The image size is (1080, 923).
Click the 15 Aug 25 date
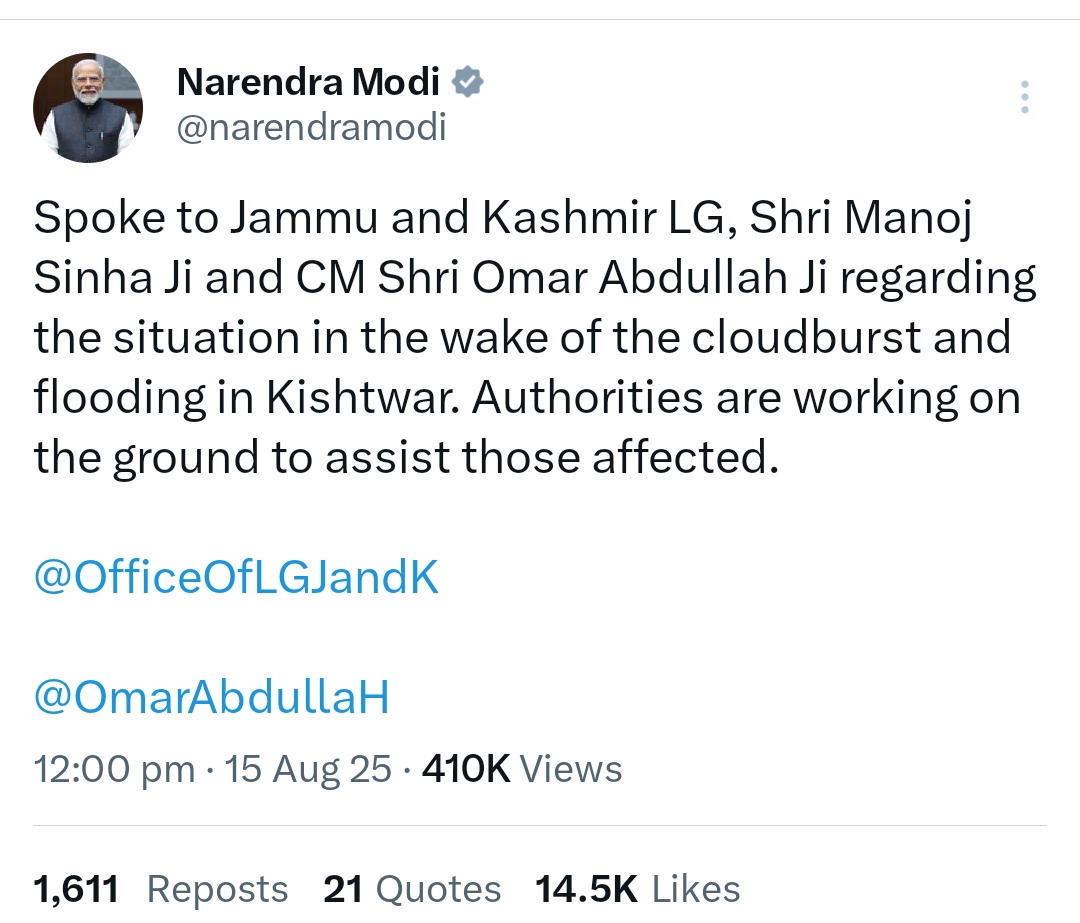coord(307,769)
